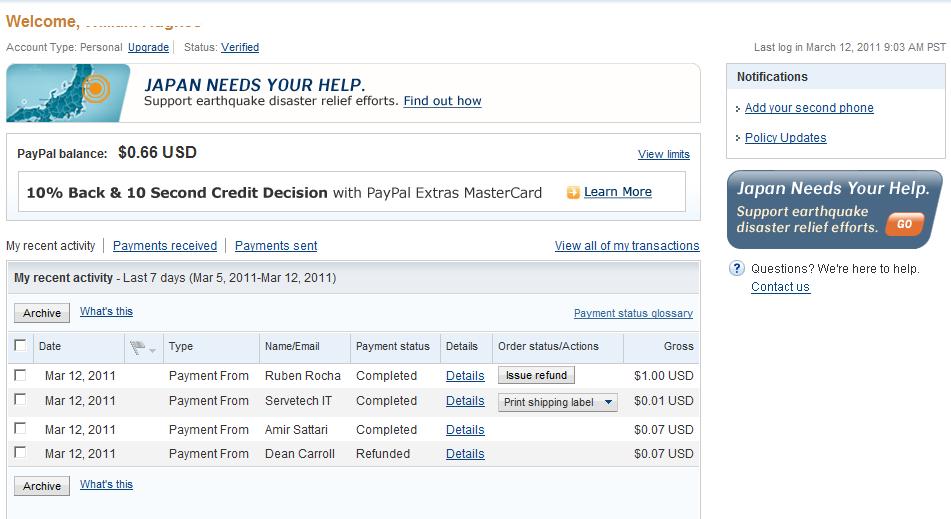Click the Upgrade account type link
Image resolution: width=951 pixels, height=519 pixels.
pyautogui.click(x=149, y=47)
